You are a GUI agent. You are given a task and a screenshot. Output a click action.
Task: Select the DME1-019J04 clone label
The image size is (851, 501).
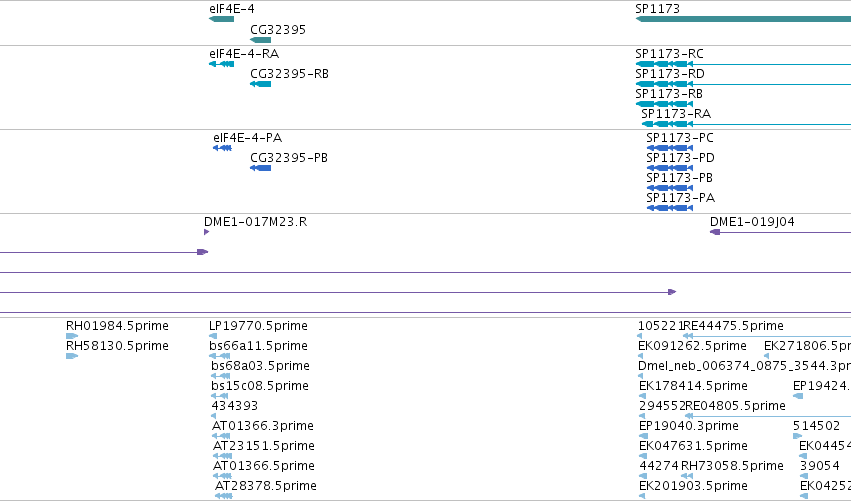pos(752,222)
